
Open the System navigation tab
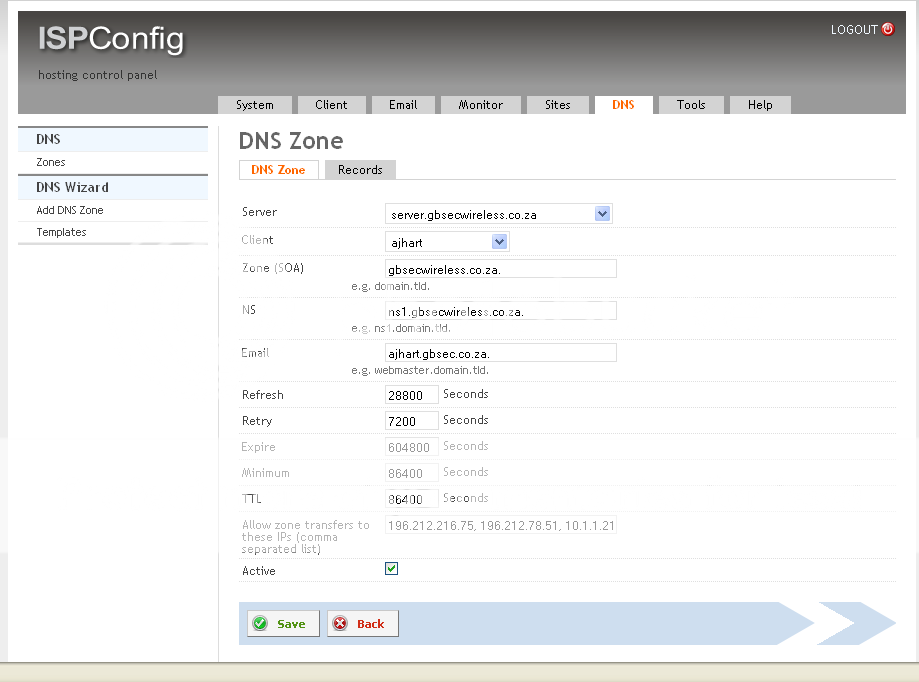click(254, 104)
